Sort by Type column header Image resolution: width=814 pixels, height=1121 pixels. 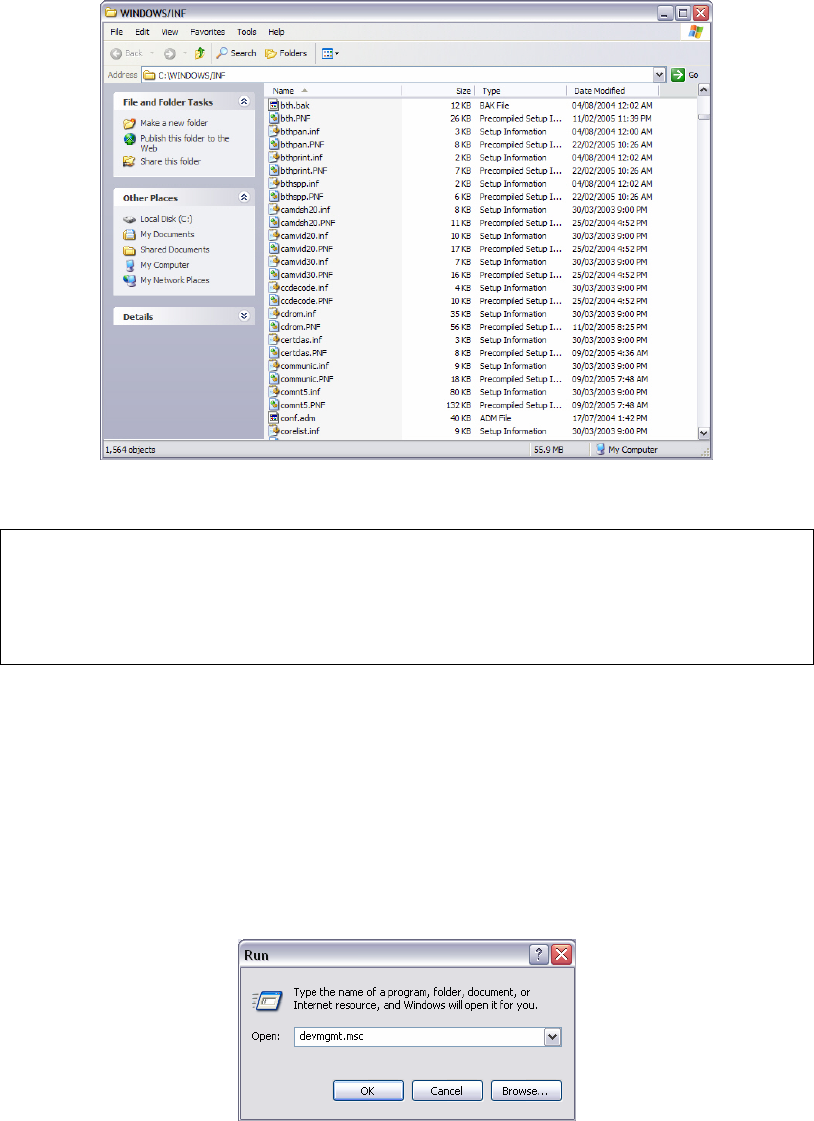coord(521,91)
